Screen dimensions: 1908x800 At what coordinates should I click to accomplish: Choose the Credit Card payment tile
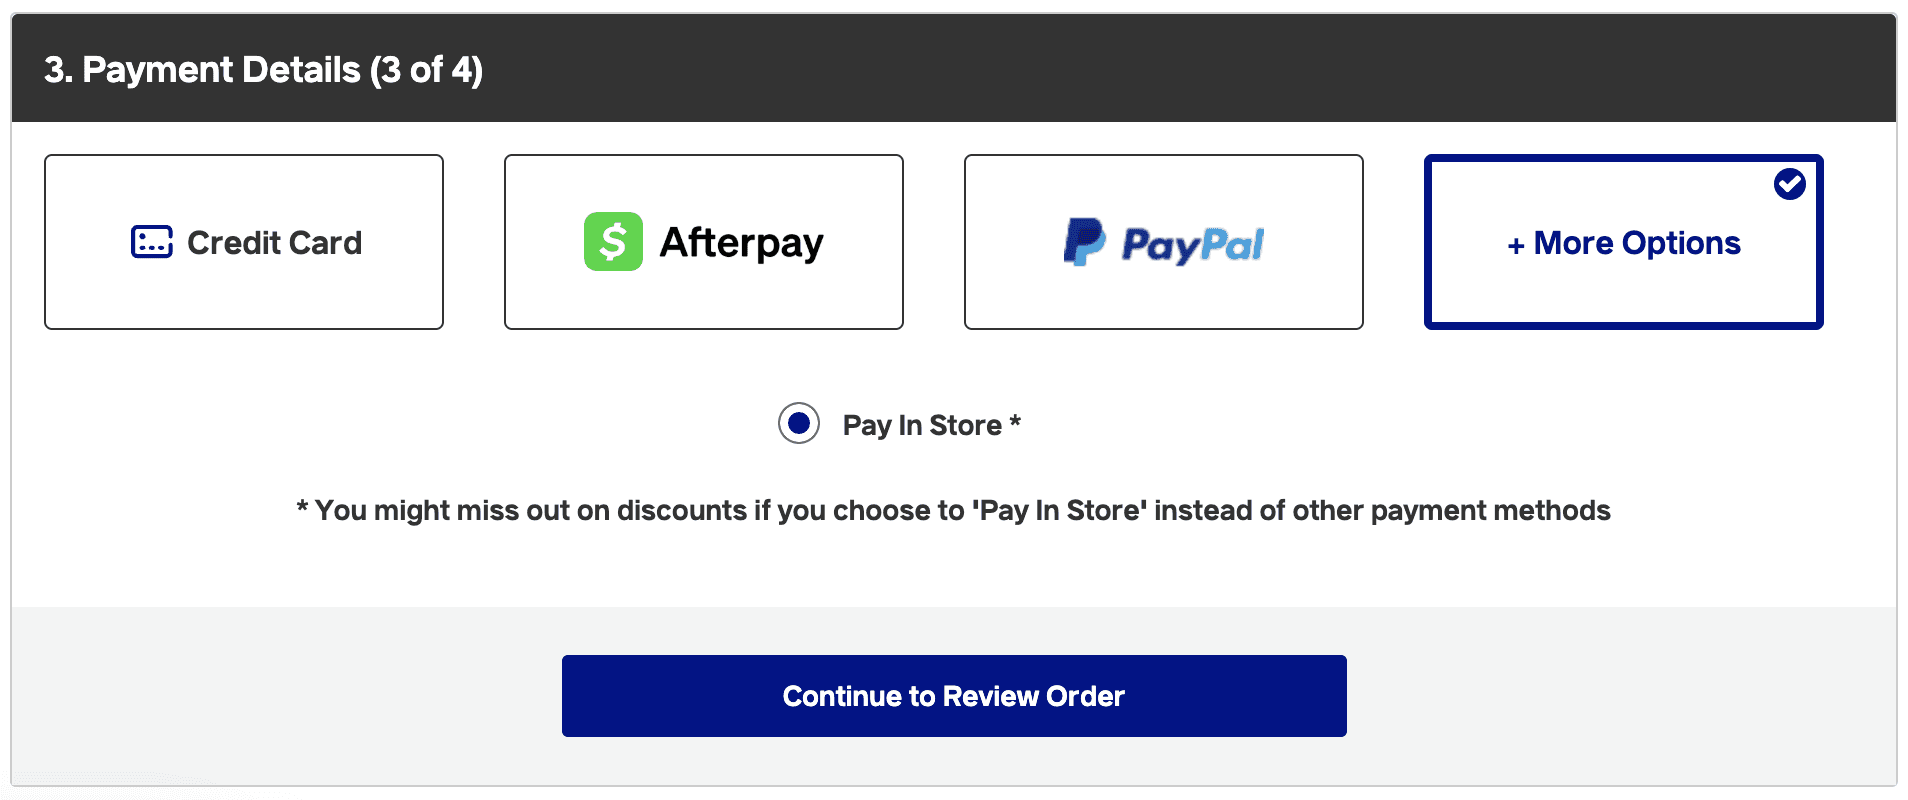click(244, 242)
